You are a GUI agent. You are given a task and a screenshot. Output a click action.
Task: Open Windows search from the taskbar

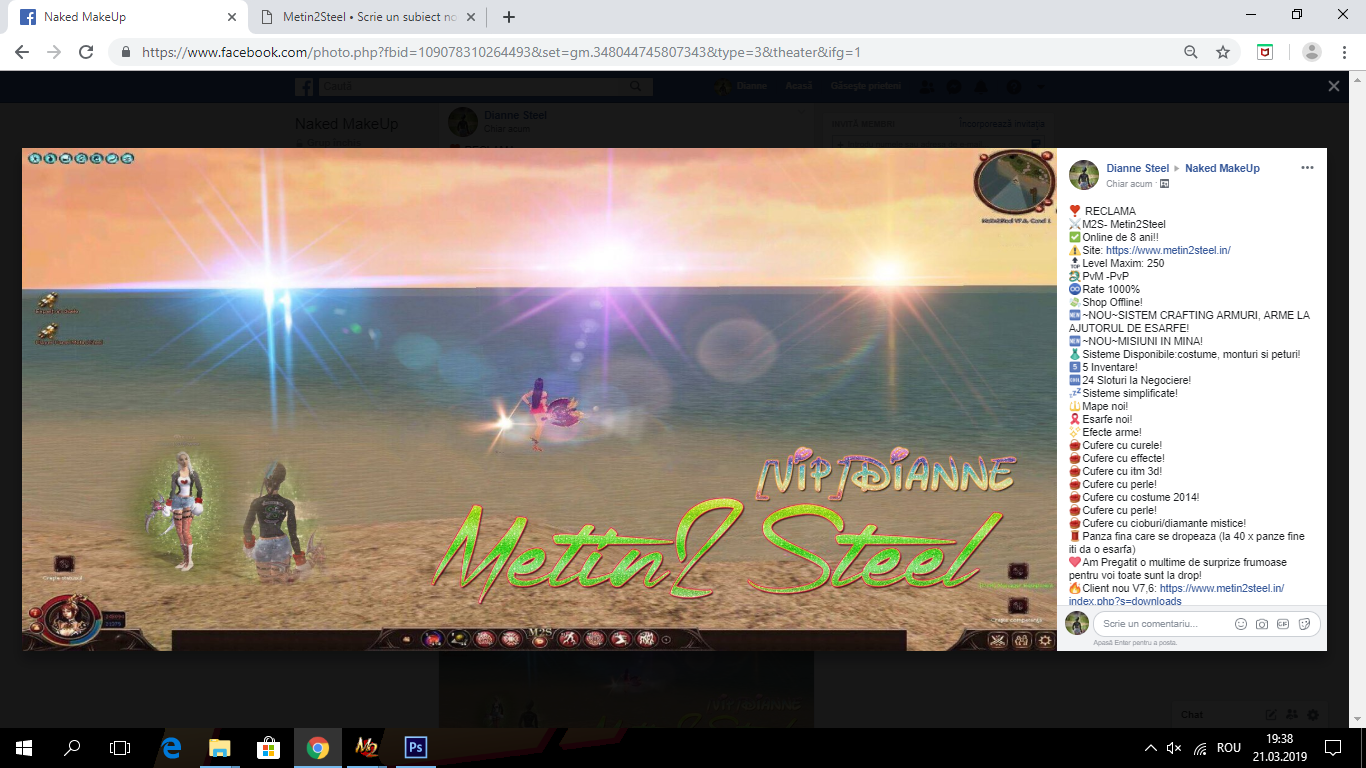tap(72, 747)
